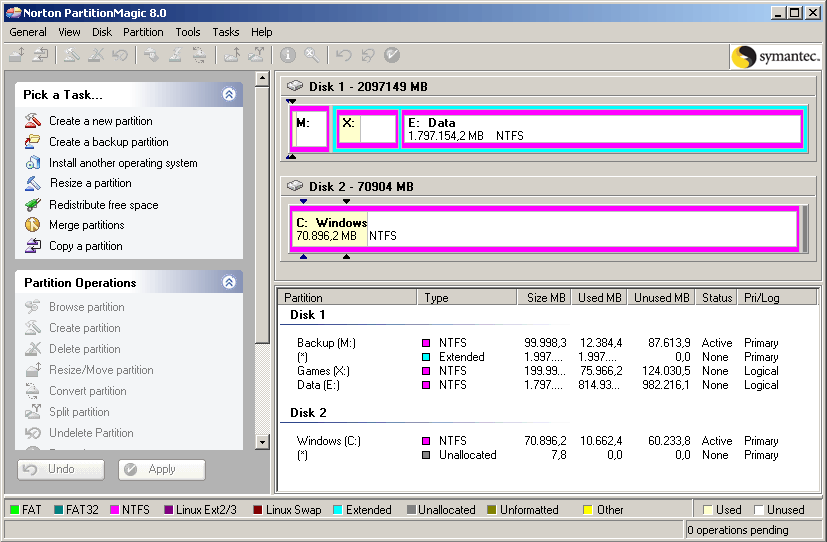Click Delete partition under Partition Operations

(84, 349)
